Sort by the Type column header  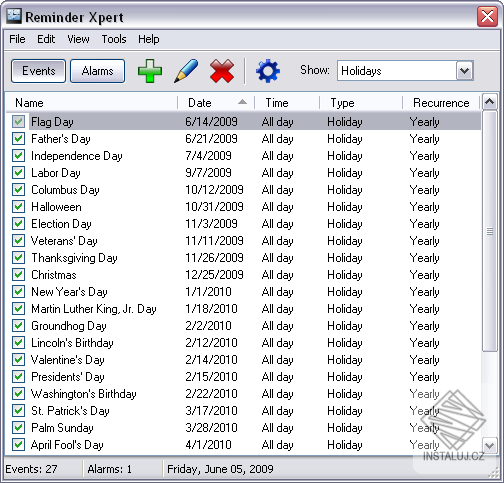pos(361,103)
